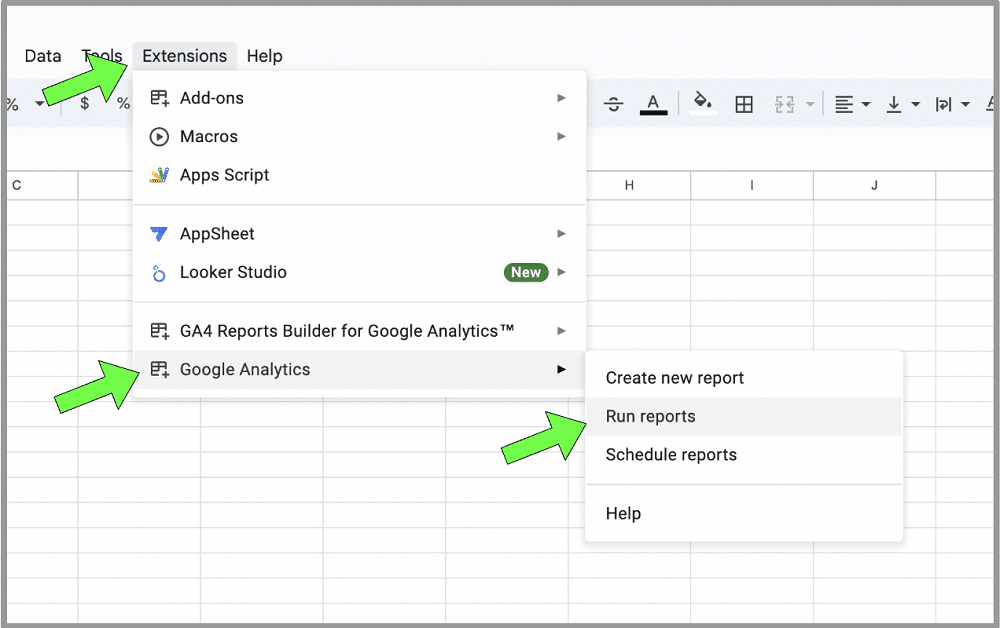
Task: Open the text color picker
Action: click(x=653, y=103)
